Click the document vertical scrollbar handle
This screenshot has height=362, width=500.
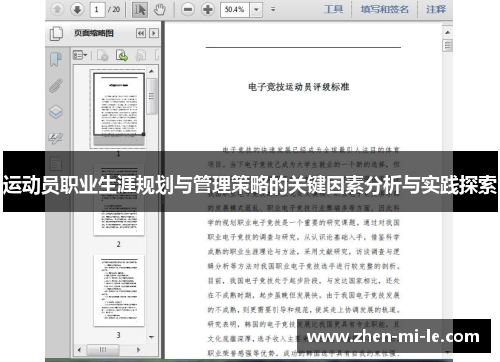tap(447, 45)
